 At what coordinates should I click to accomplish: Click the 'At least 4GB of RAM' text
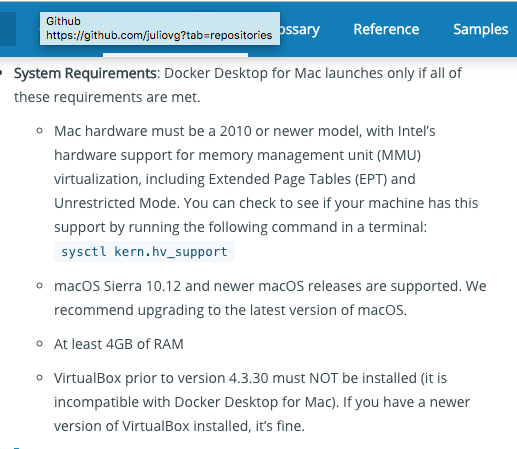click(x=119, y=344)
